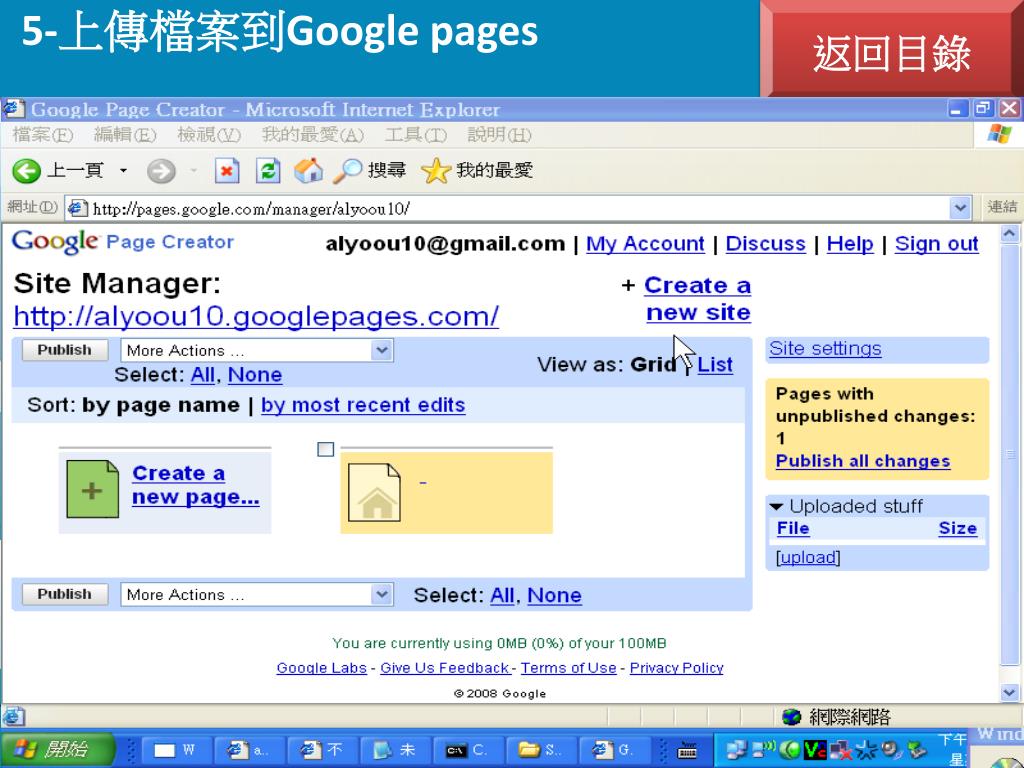Image resolution: width=1024 pixels, height=768 pixels.
Task: Click the IE icon in window title bar
Action: pyautogui.click(x=14, y=108)
